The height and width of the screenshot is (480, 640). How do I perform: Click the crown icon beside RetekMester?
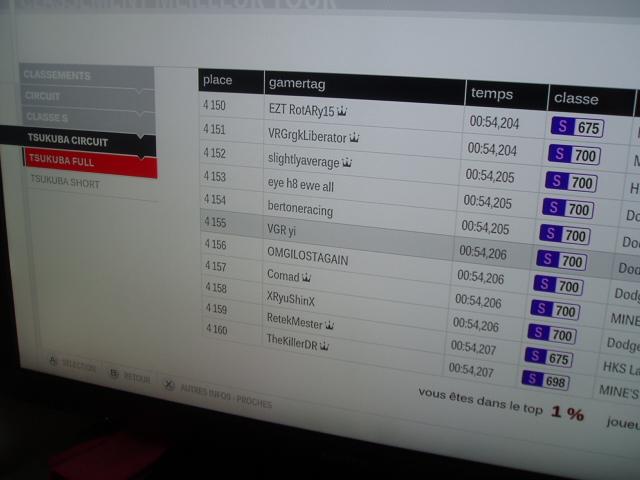[329, 324]
